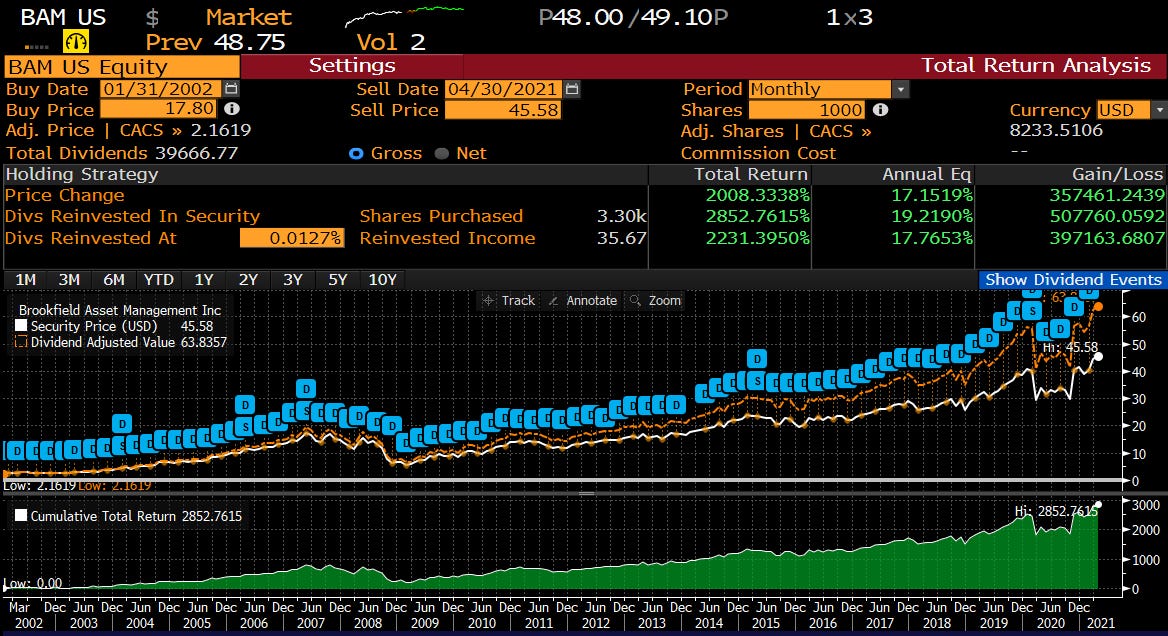Open the Settings menu

click(352, 66)
